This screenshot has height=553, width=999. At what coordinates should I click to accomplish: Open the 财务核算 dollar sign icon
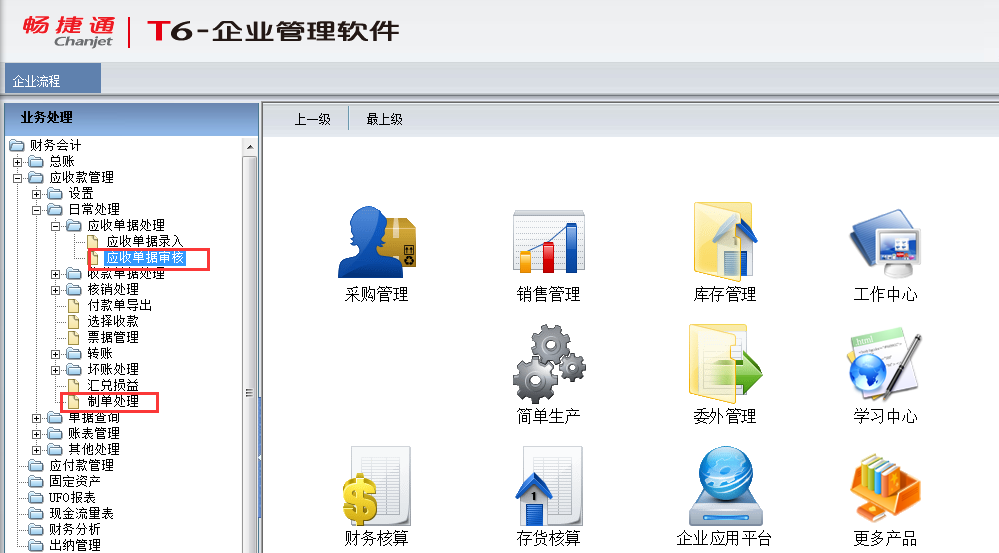[x=377, y=486]
